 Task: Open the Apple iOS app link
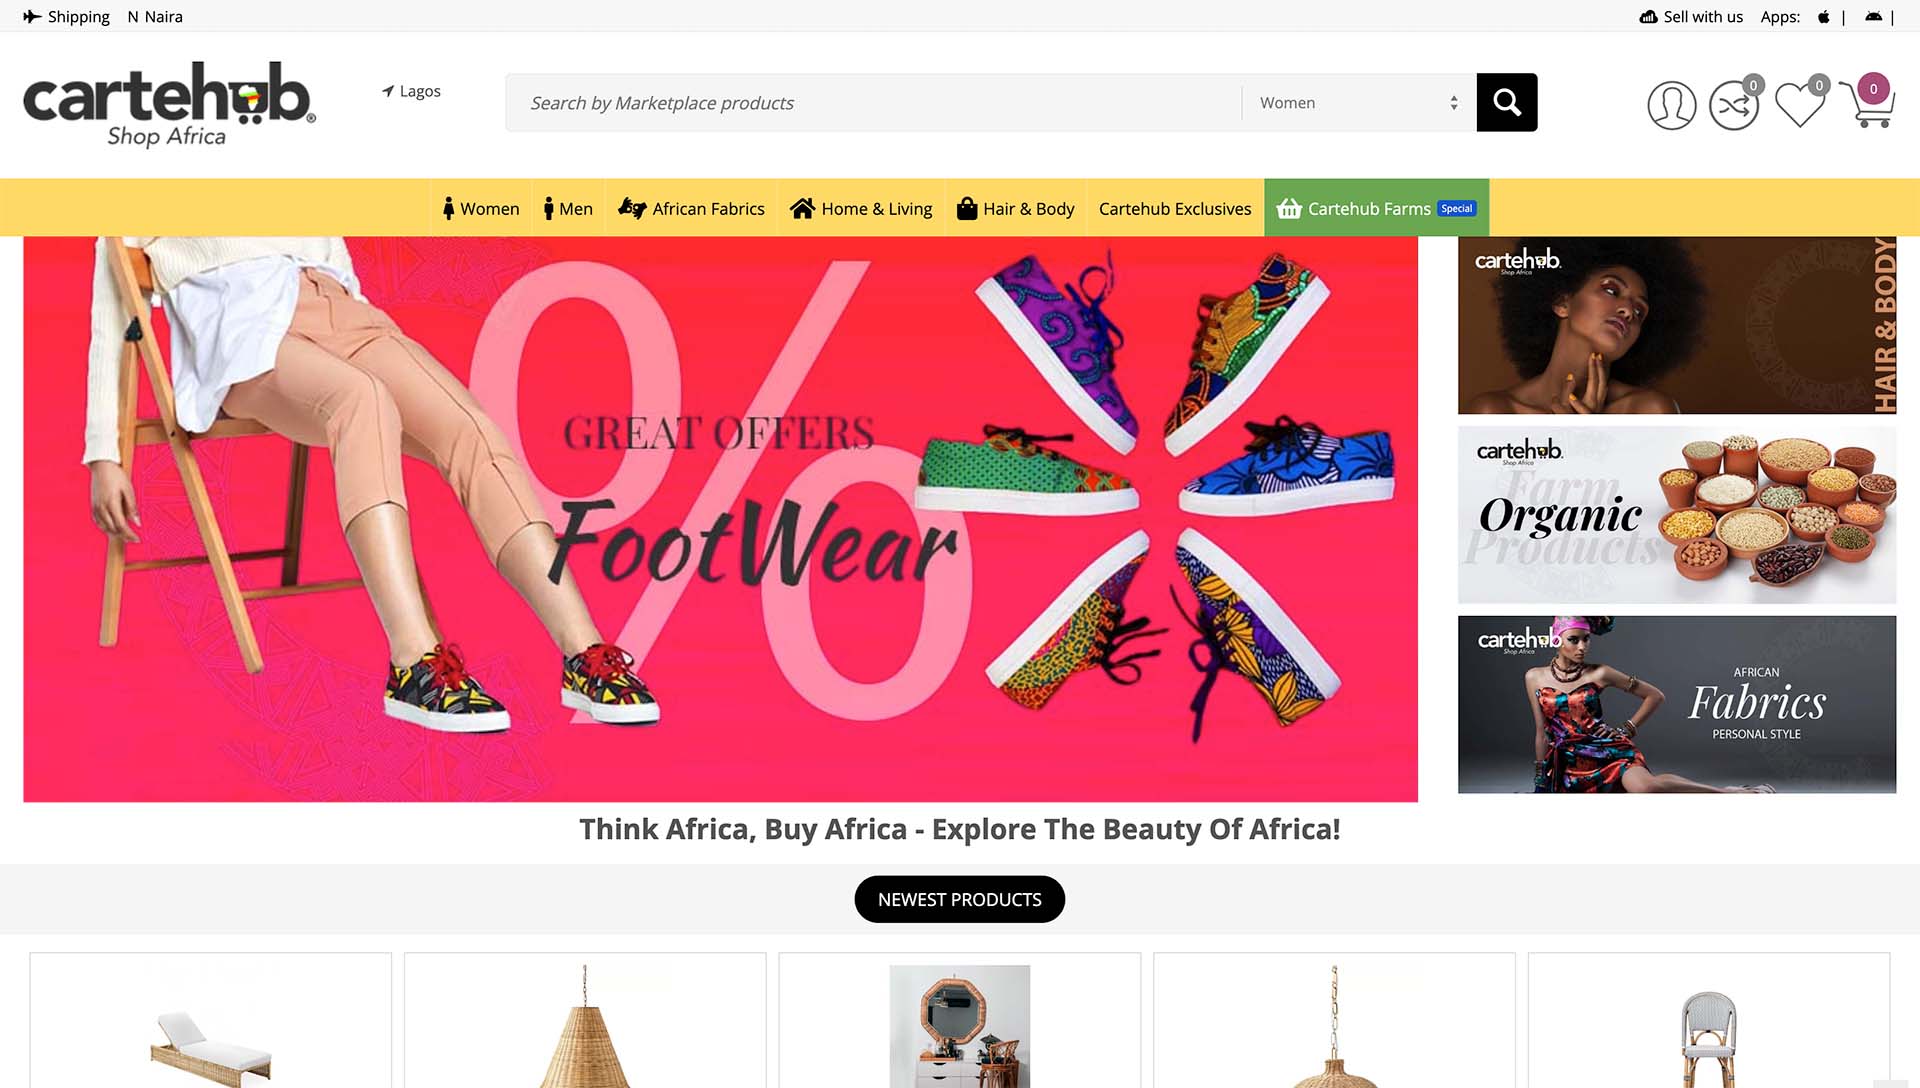tap(1824, 17)
